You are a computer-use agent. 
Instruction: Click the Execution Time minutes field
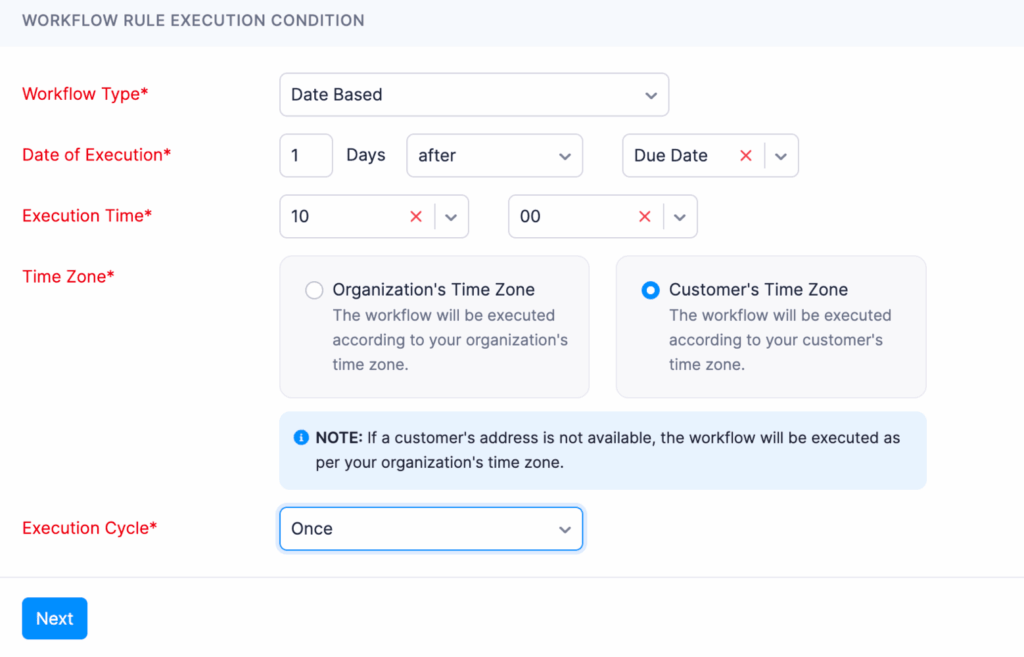[x=603, y=216]
